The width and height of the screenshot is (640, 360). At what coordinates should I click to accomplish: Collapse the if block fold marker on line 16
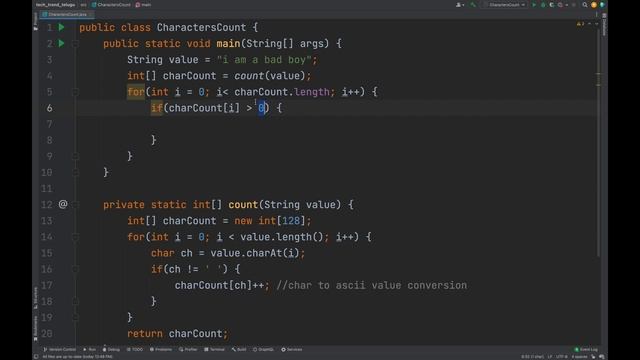tap(76, 269)
